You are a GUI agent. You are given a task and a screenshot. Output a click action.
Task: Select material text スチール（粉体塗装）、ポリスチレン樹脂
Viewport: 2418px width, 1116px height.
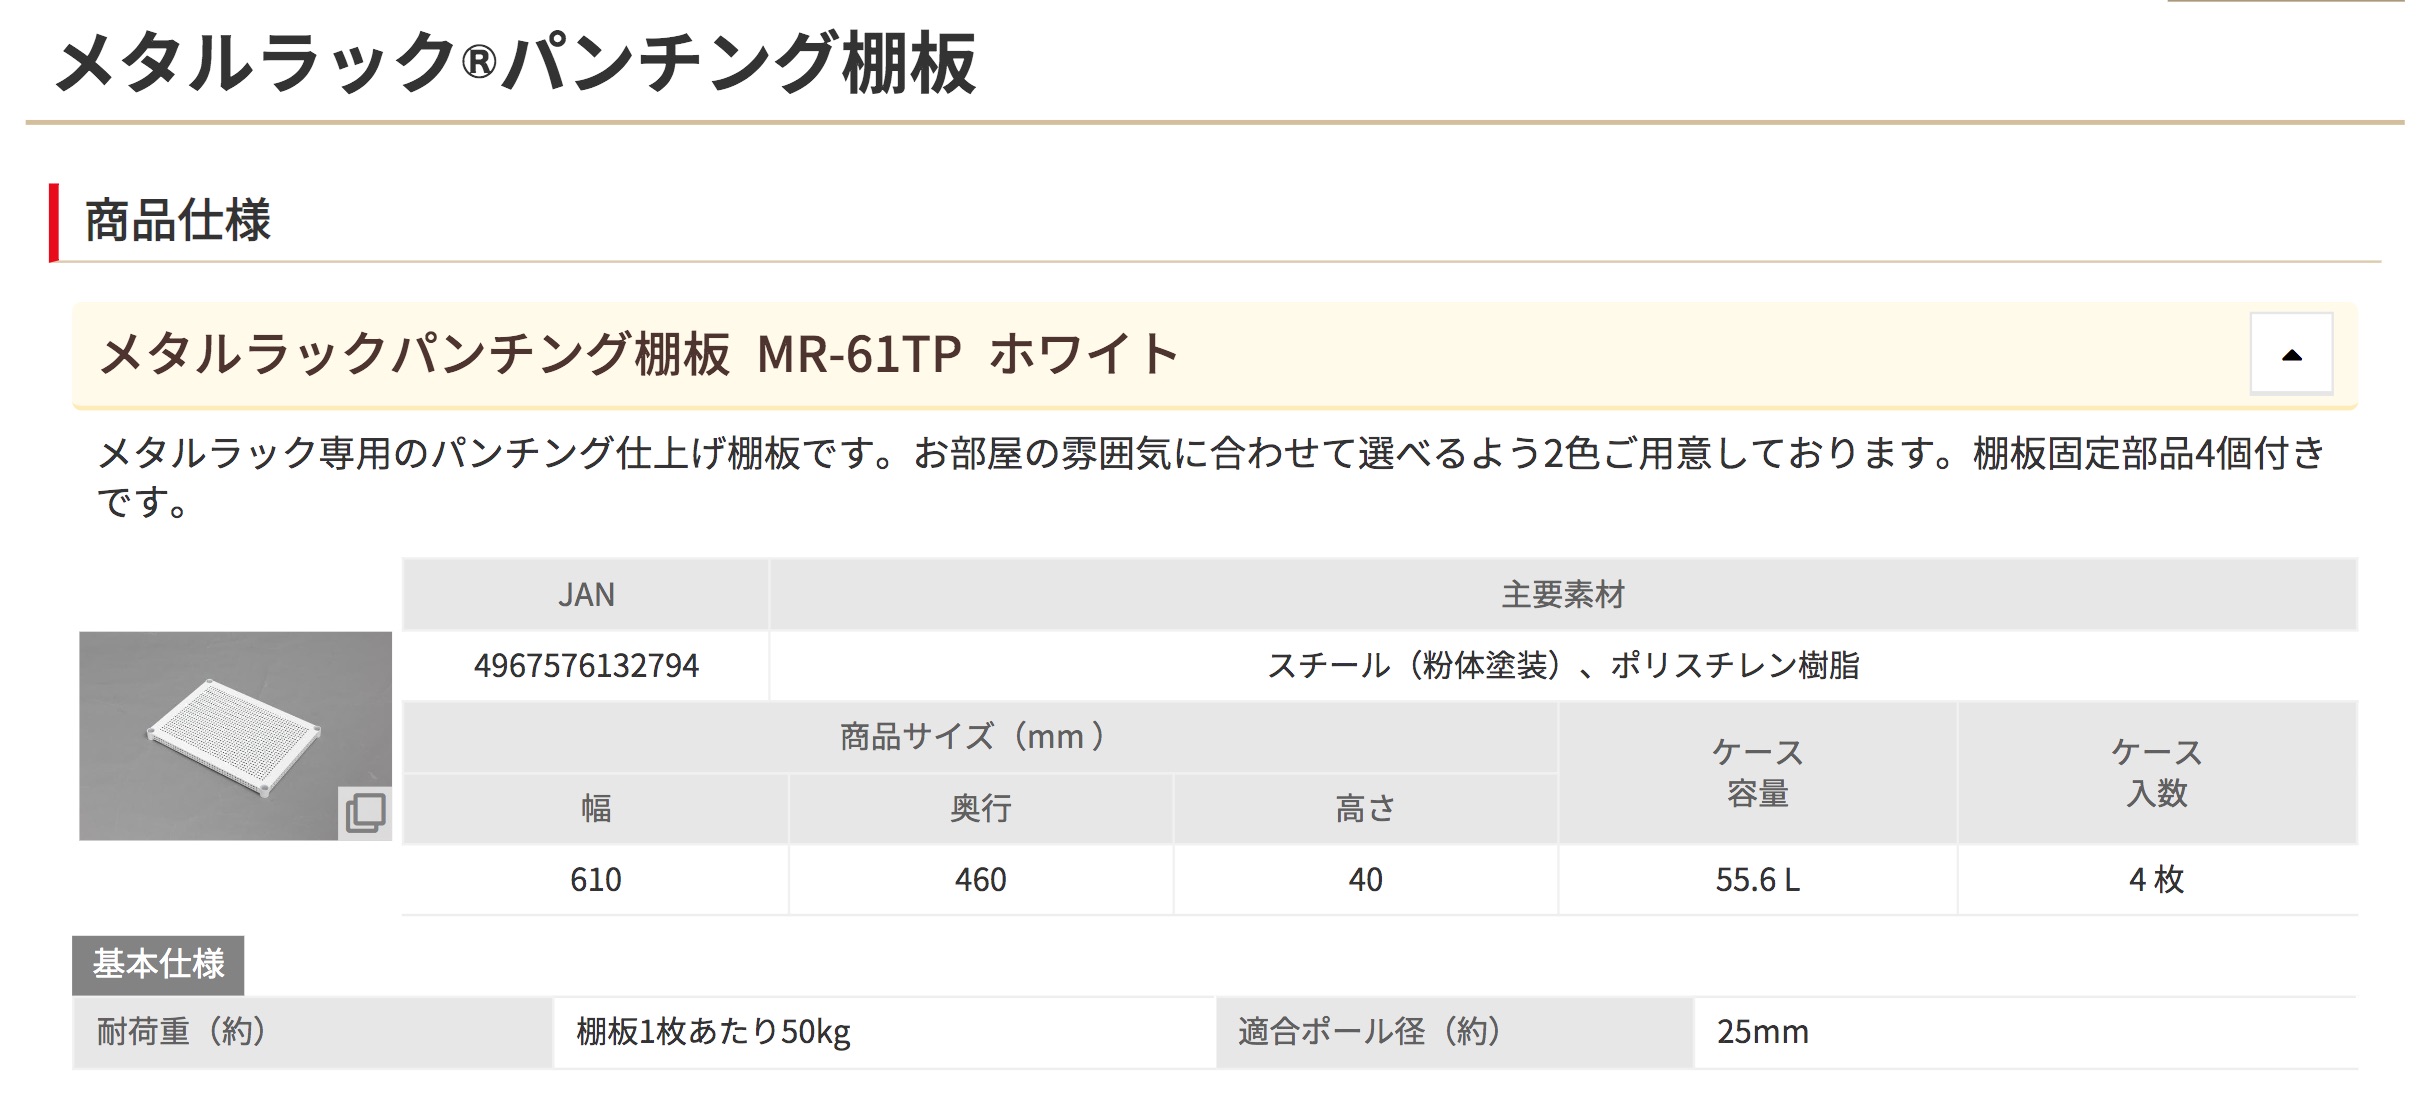pos(1563,665)
